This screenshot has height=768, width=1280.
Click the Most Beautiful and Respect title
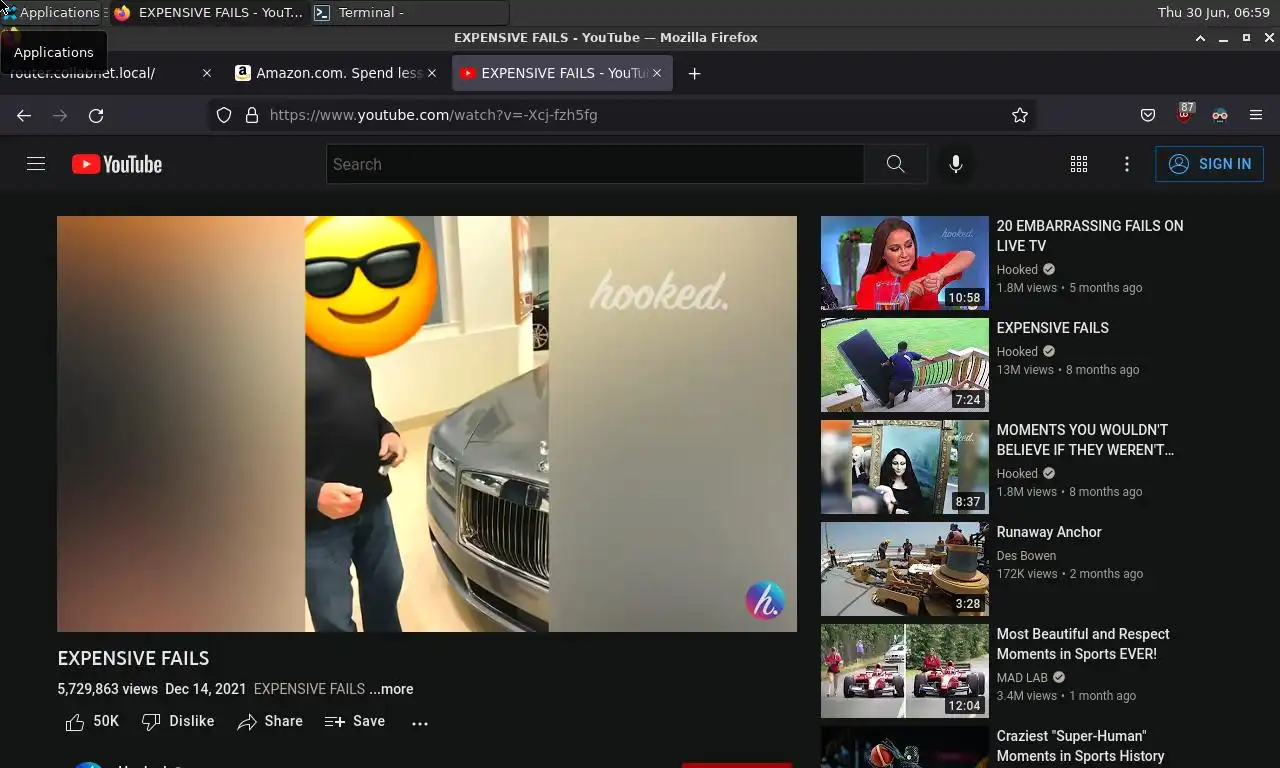1083,644
